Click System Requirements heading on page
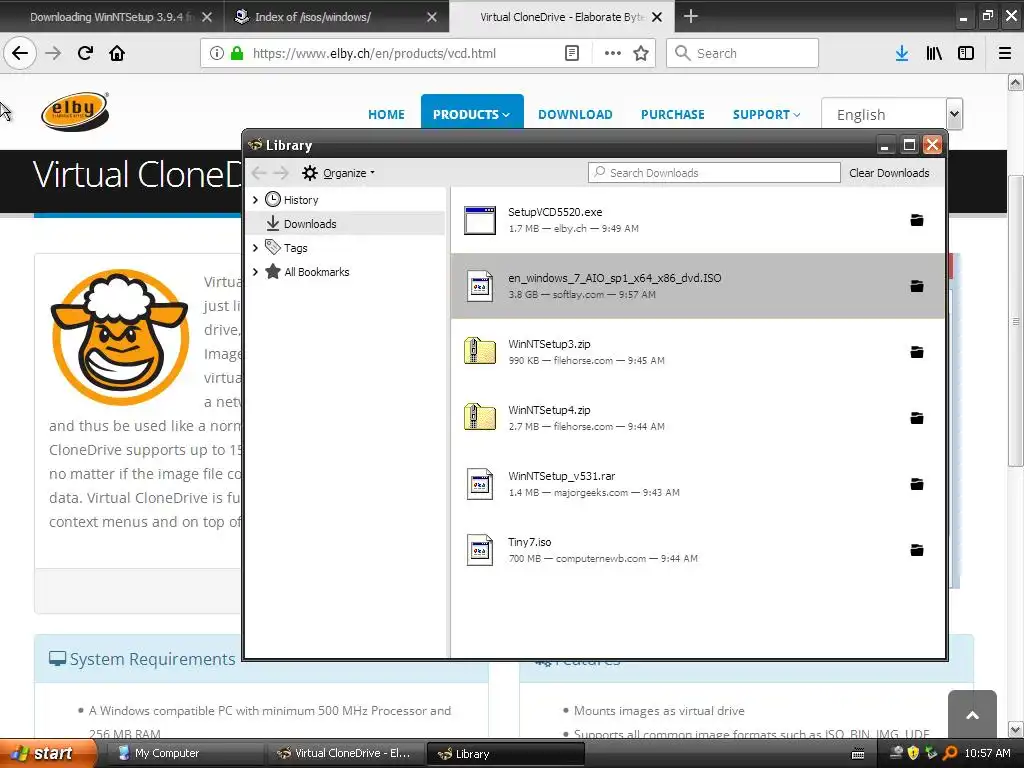The image size is (1024, 768). [152, 659]
